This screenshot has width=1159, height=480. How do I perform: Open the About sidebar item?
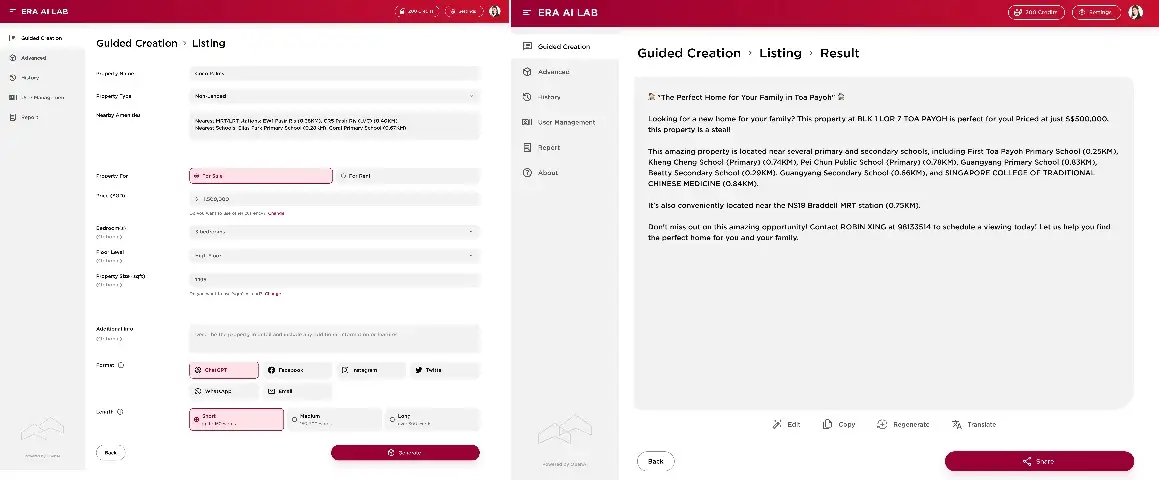[547, 172]
